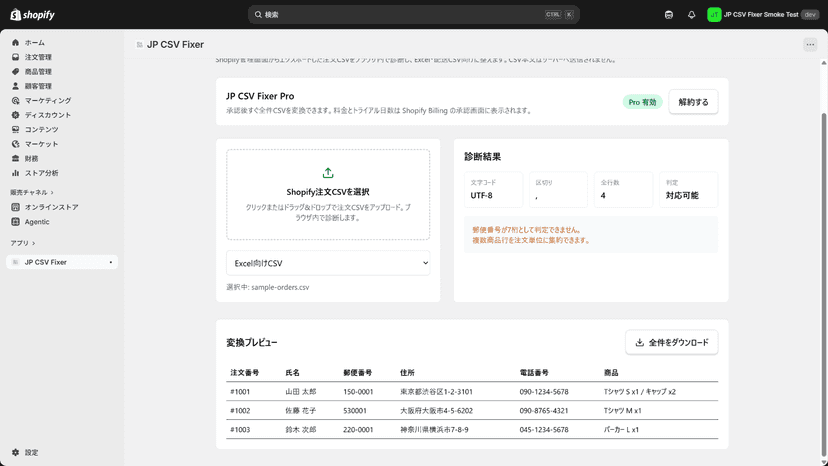Viewport: 828px width, 466px height.
Task: Open the コンテンツ content icon
Action: click(15, 129)
